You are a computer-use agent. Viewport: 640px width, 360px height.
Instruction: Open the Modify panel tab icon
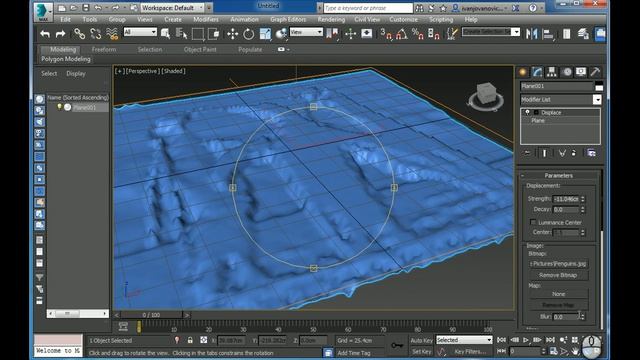coord(537,72)
